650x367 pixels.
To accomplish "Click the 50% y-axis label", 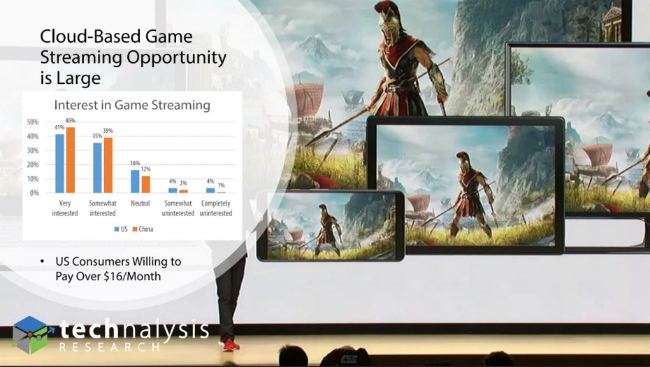I will click(x=33, y=122).
